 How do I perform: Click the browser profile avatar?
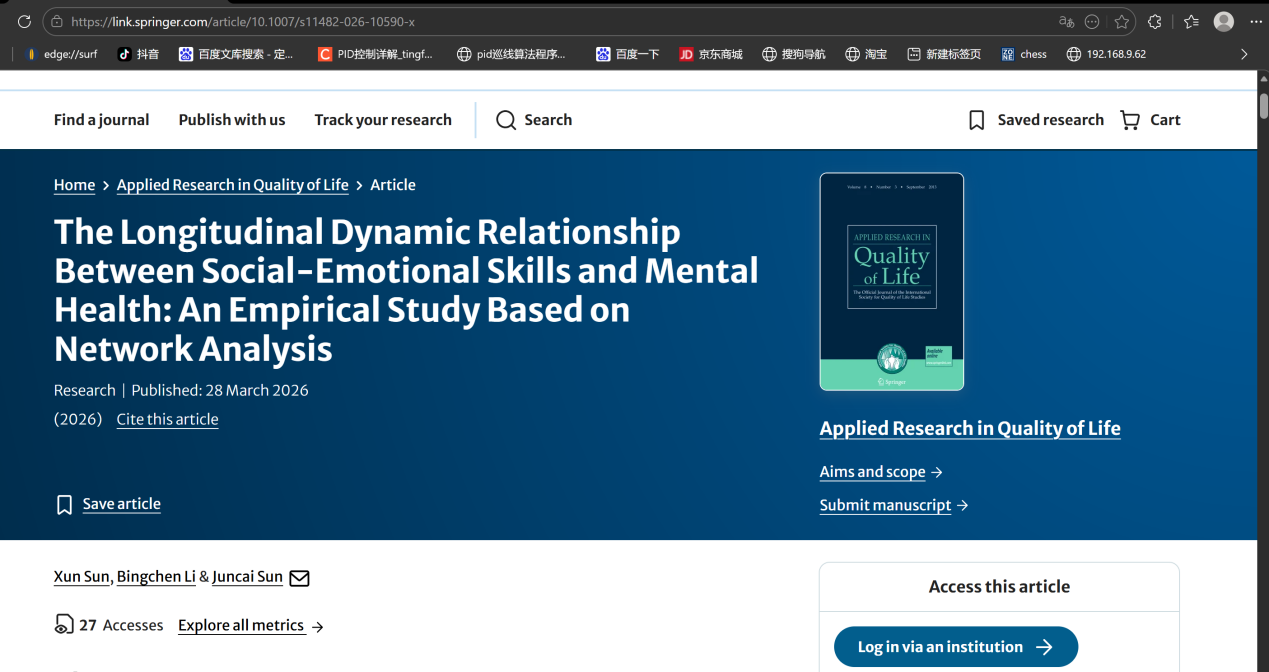[1223, 21]
